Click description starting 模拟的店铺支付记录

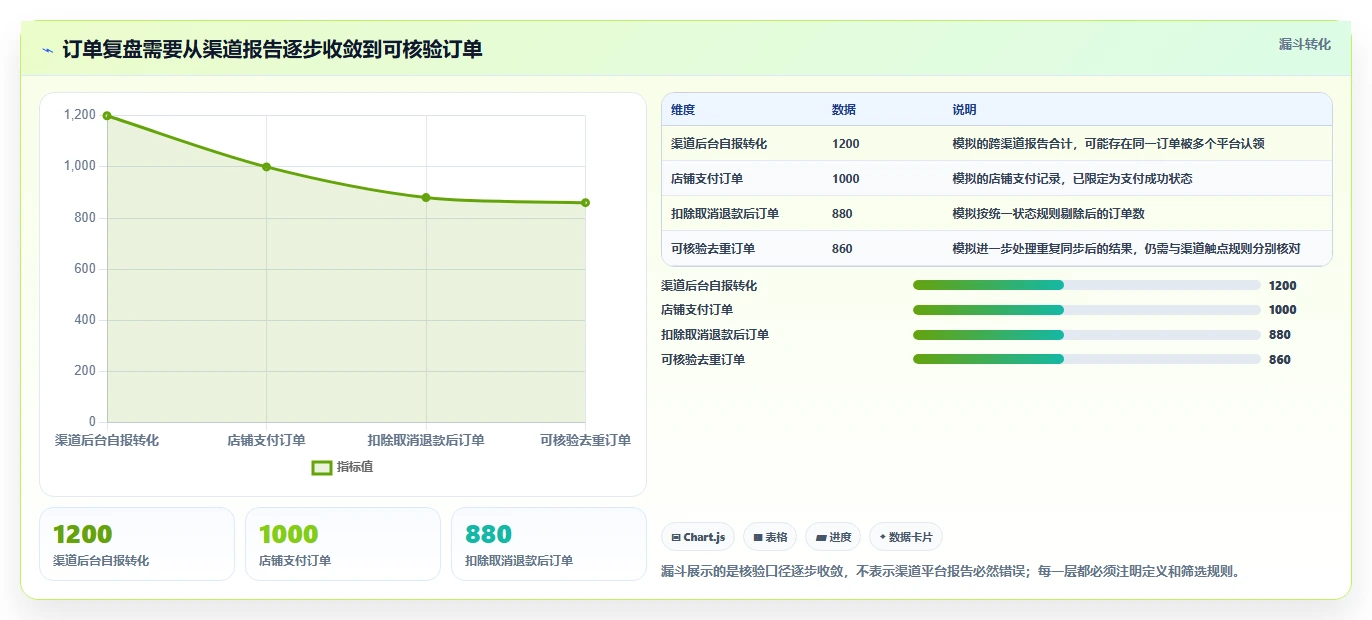click(x=1072, y=179)
